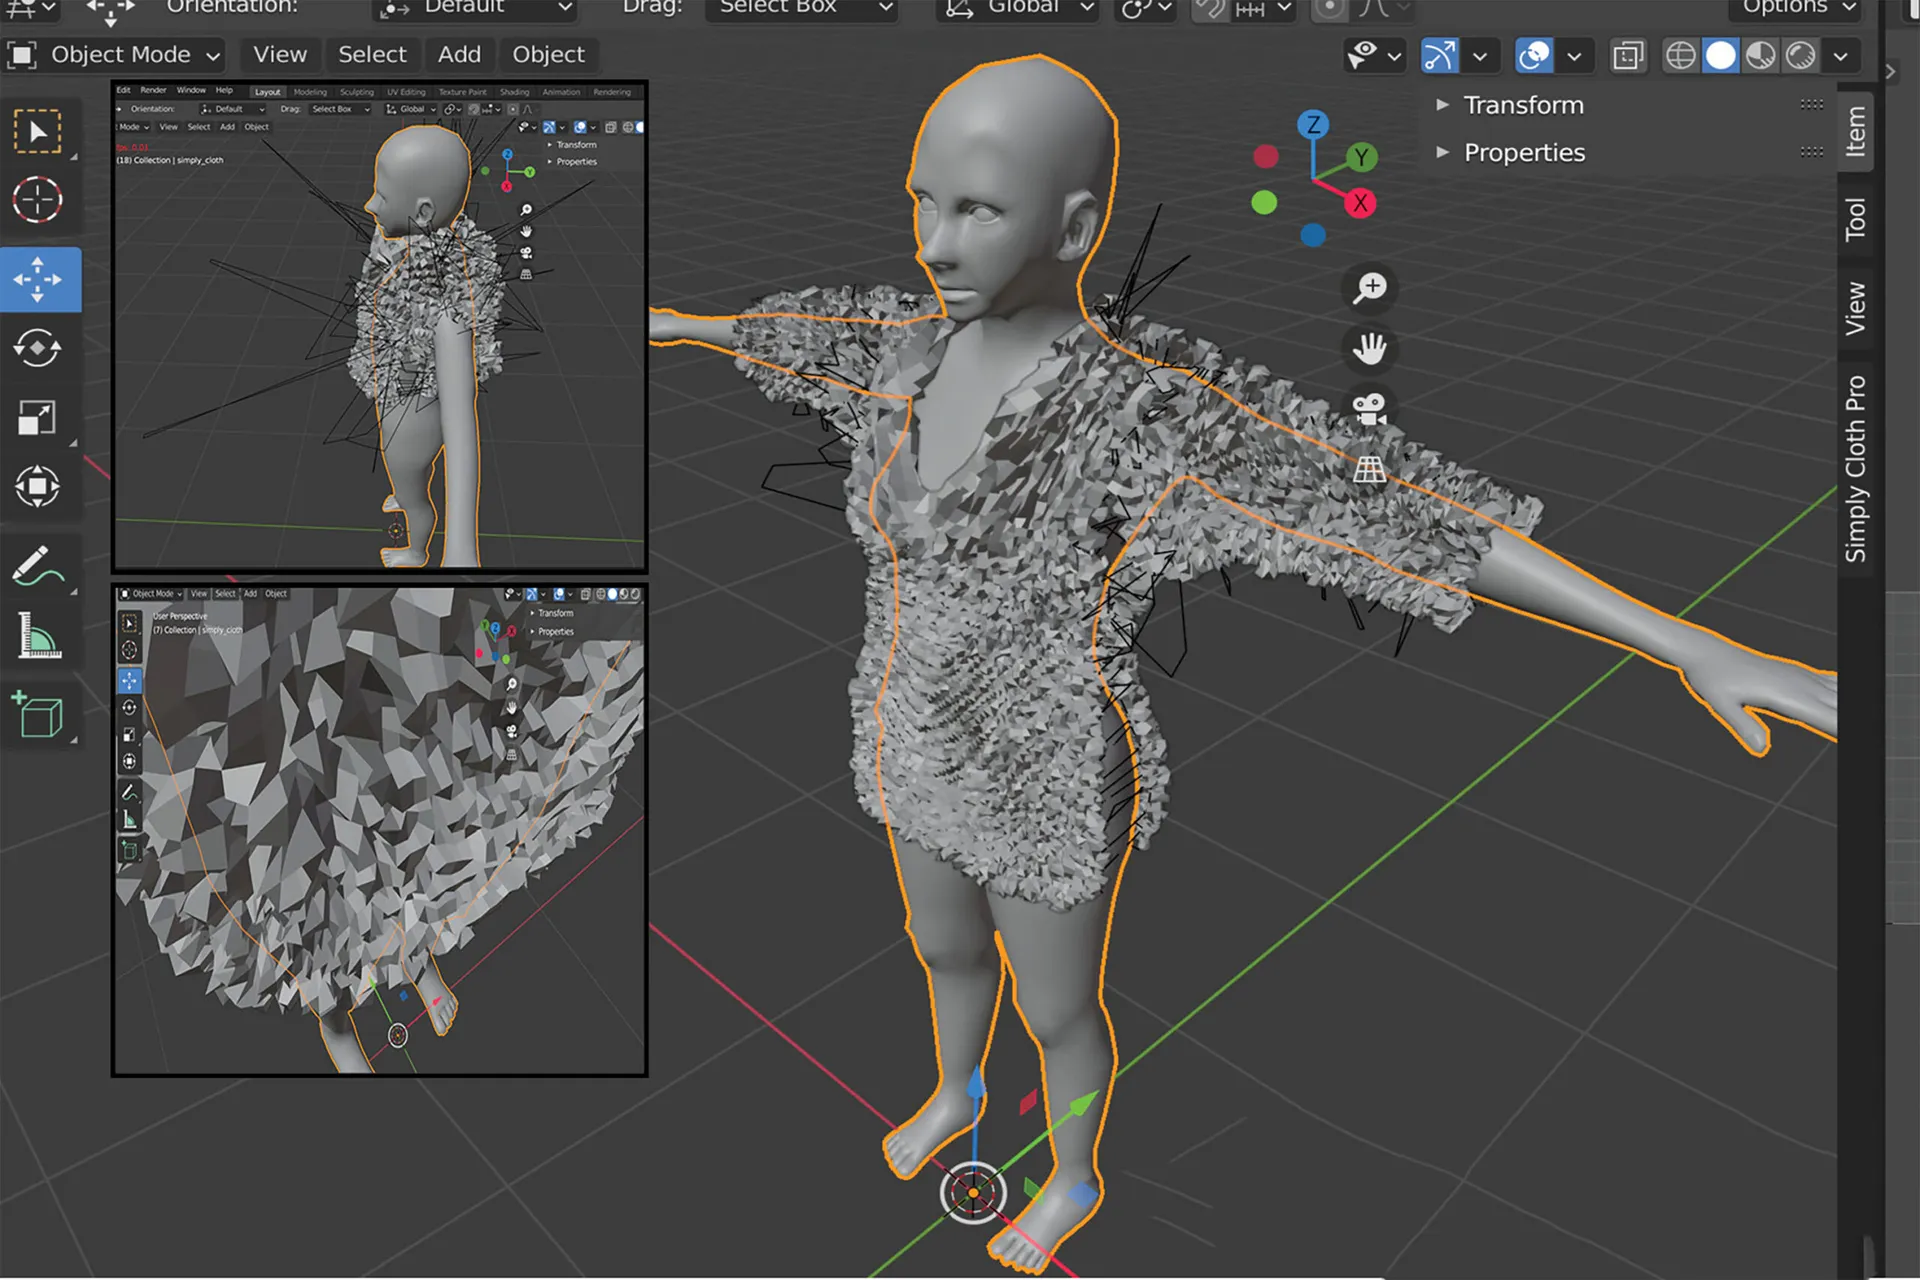Toggle show overlays button
This screenshot has width=1920, height=1280.
point(1534,56)
